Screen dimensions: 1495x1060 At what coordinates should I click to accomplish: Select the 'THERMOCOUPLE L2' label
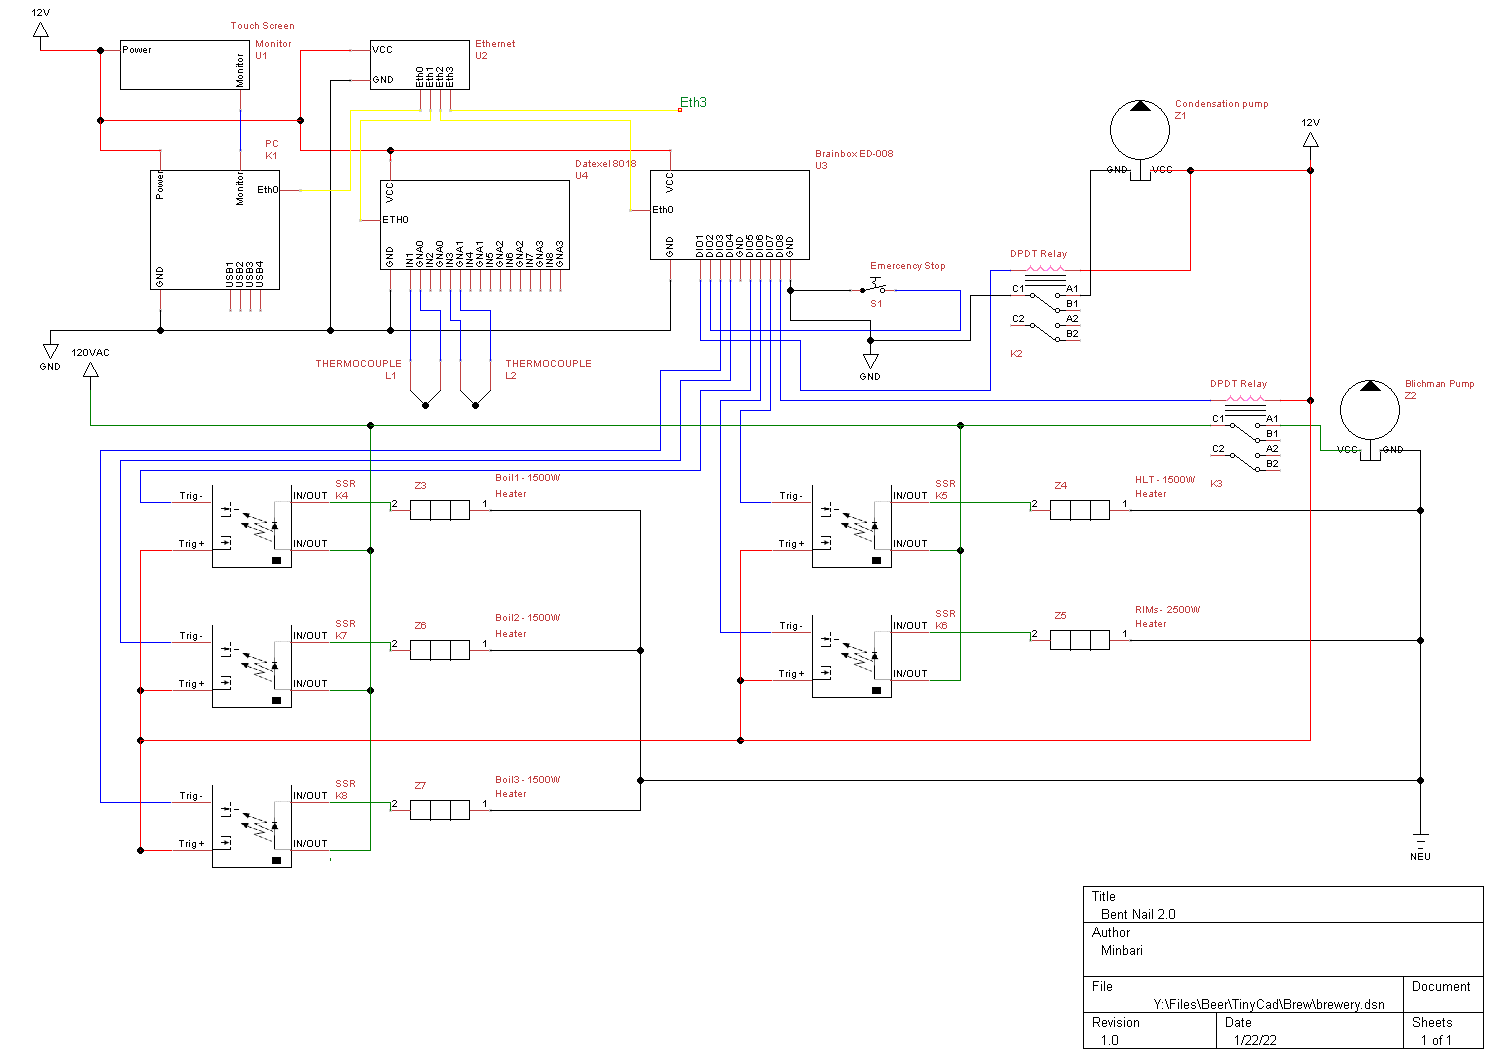click(548, 370)
